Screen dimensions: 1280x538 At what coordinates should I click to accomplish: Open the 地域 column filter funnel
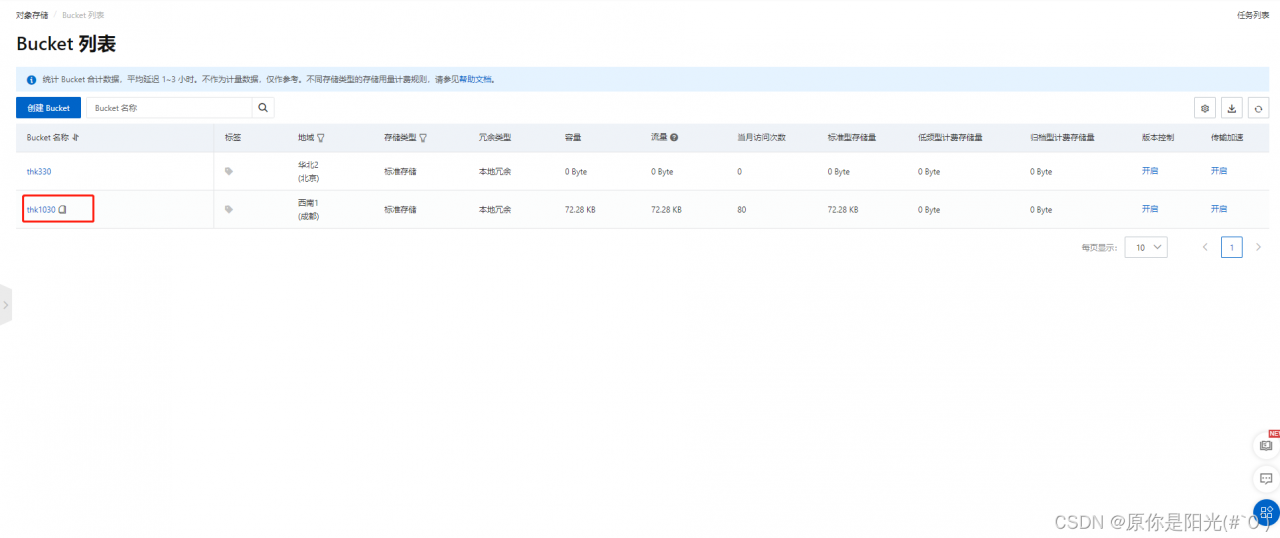pos(321,138)
